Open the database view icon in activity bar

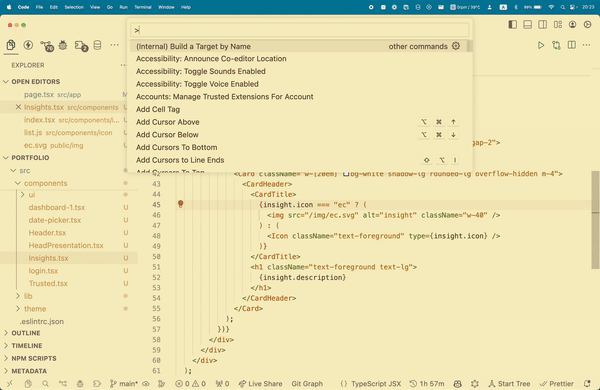point(98,45)
